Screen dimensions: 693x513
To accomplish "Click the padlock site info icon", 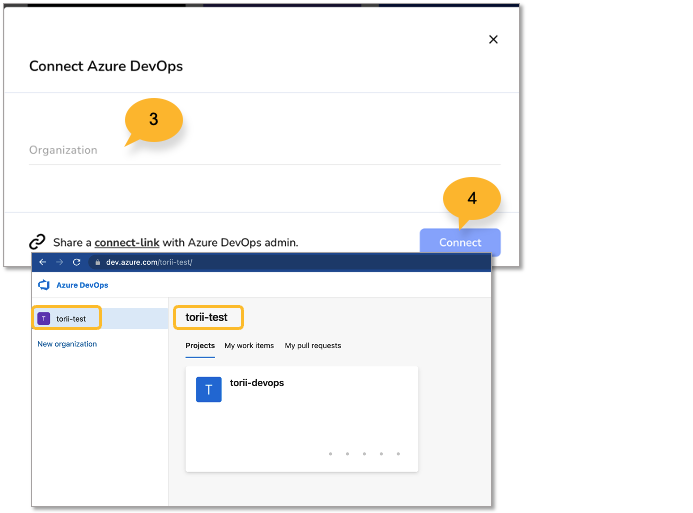I will 98,262.
